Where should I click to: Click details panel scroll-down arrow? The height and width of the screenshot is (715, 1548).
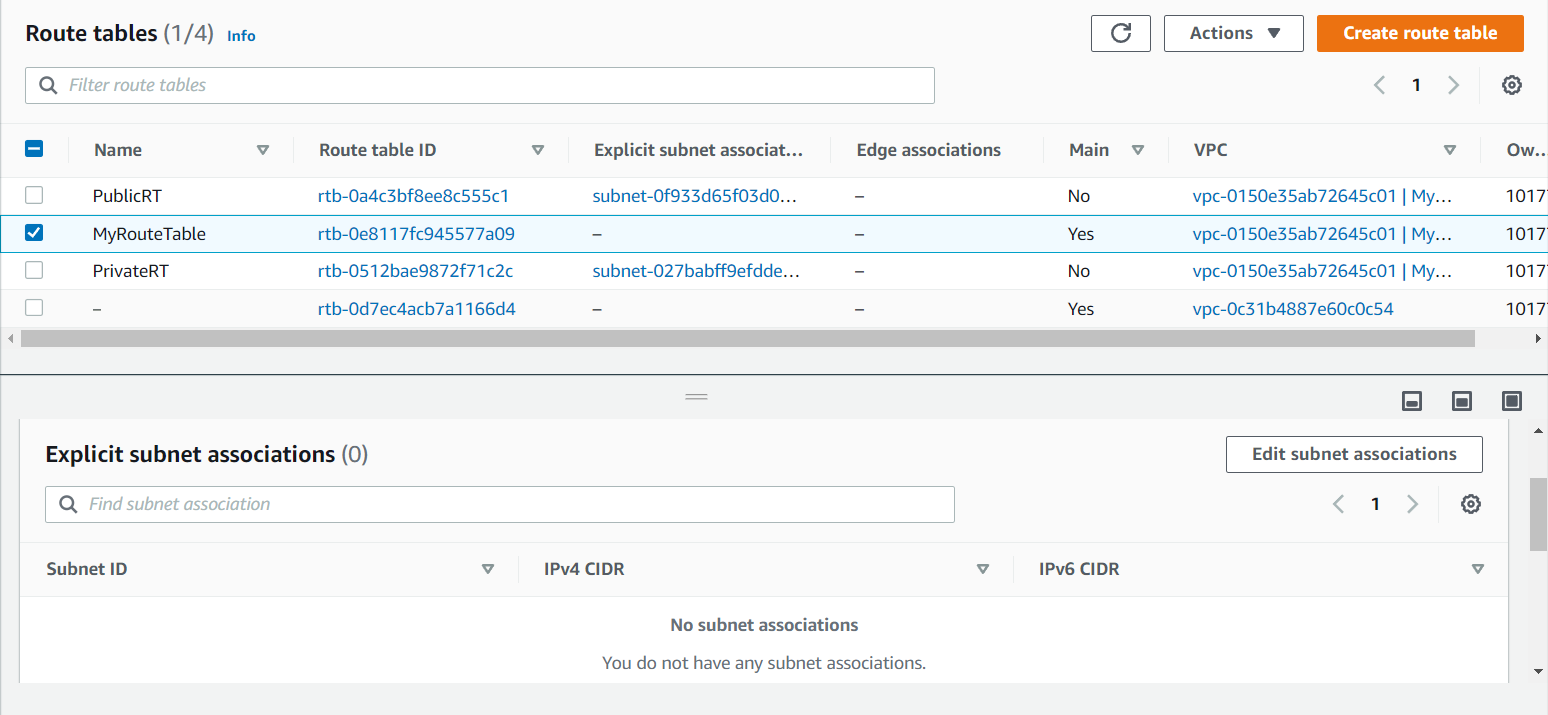click(x=1538, y=671)
